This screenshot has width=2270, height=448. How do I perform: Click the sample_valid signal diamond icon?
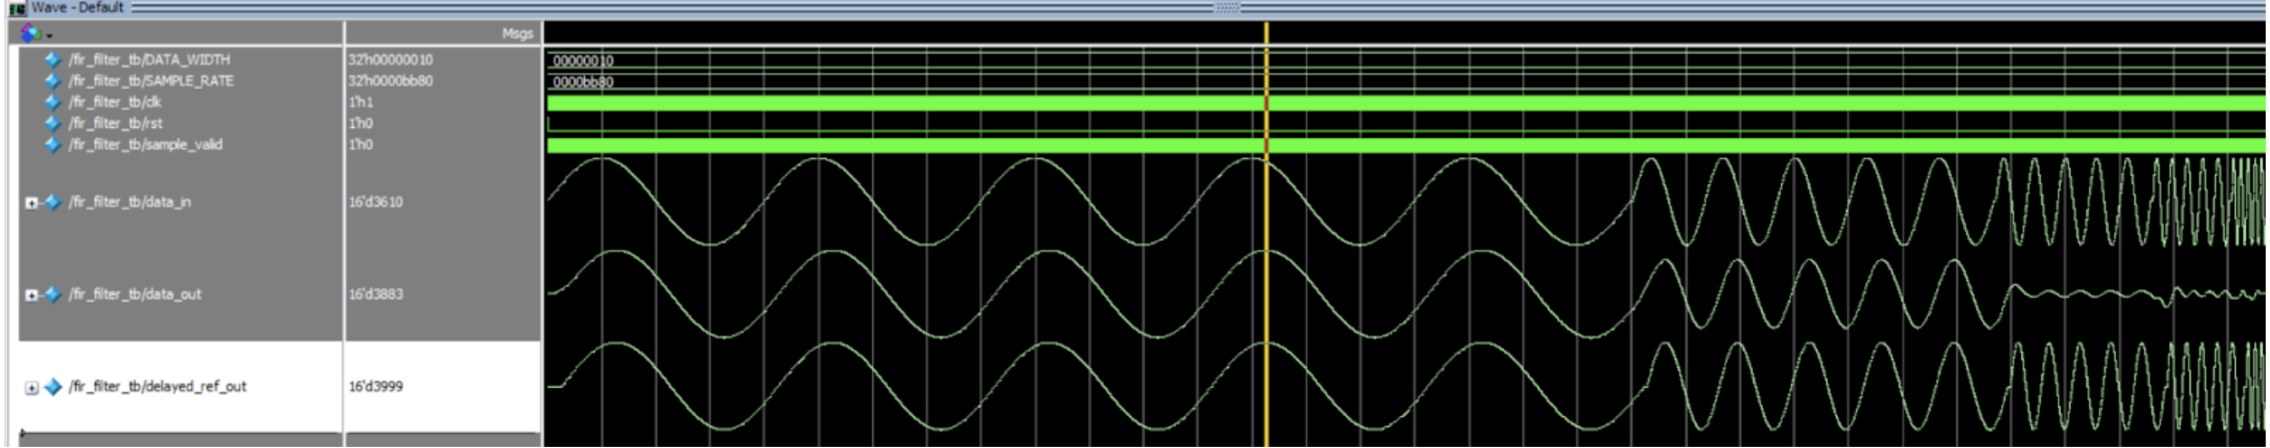53,145
